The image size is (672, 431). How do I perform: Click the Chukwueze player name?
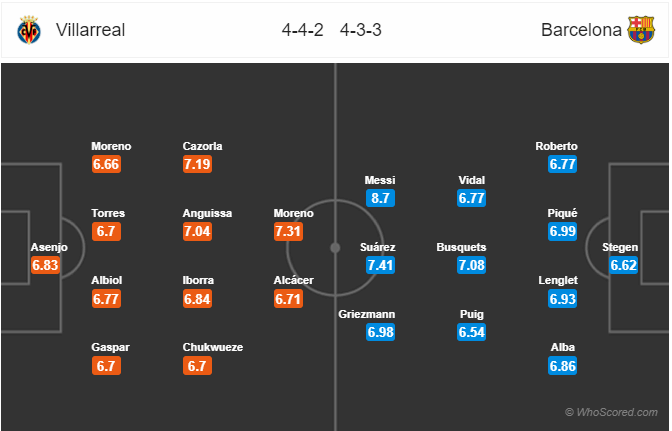coord(213,347)
